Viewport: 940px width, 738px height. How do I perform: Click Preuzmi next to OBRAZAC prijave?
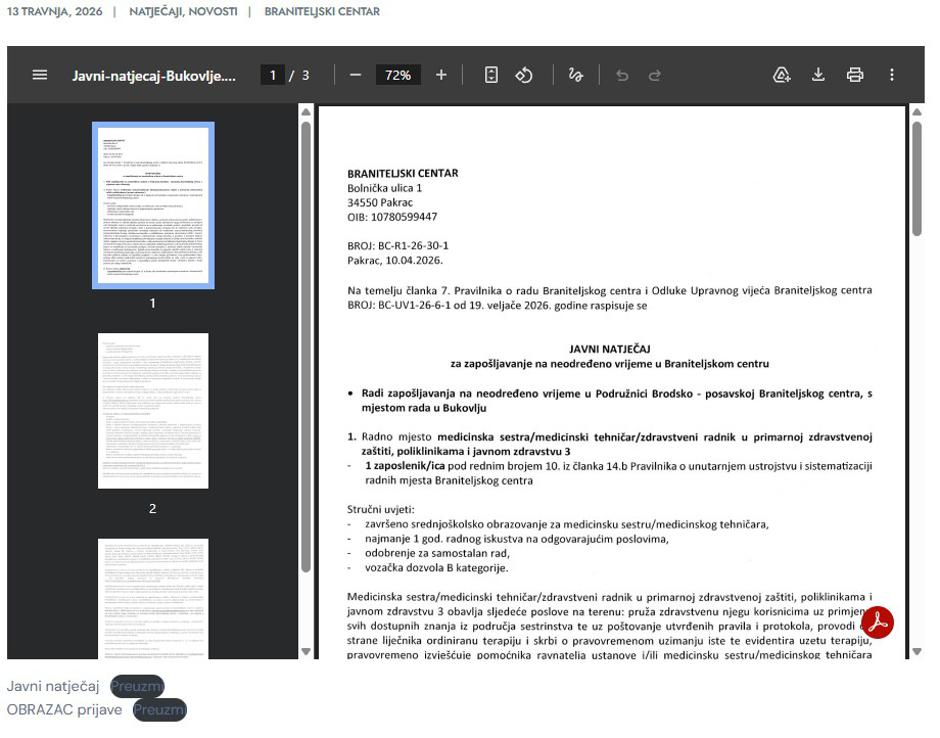coord(159,710)
